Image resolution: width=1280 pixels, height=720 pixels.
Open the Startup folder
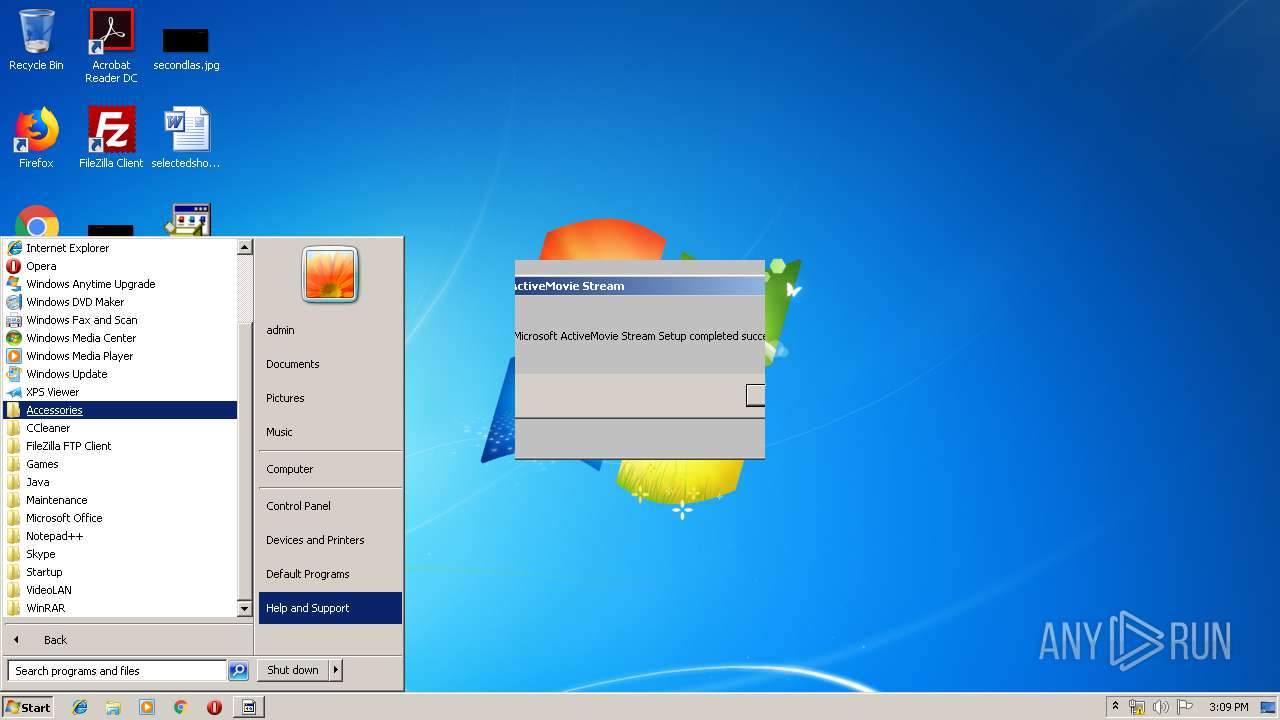coord(120,572)
